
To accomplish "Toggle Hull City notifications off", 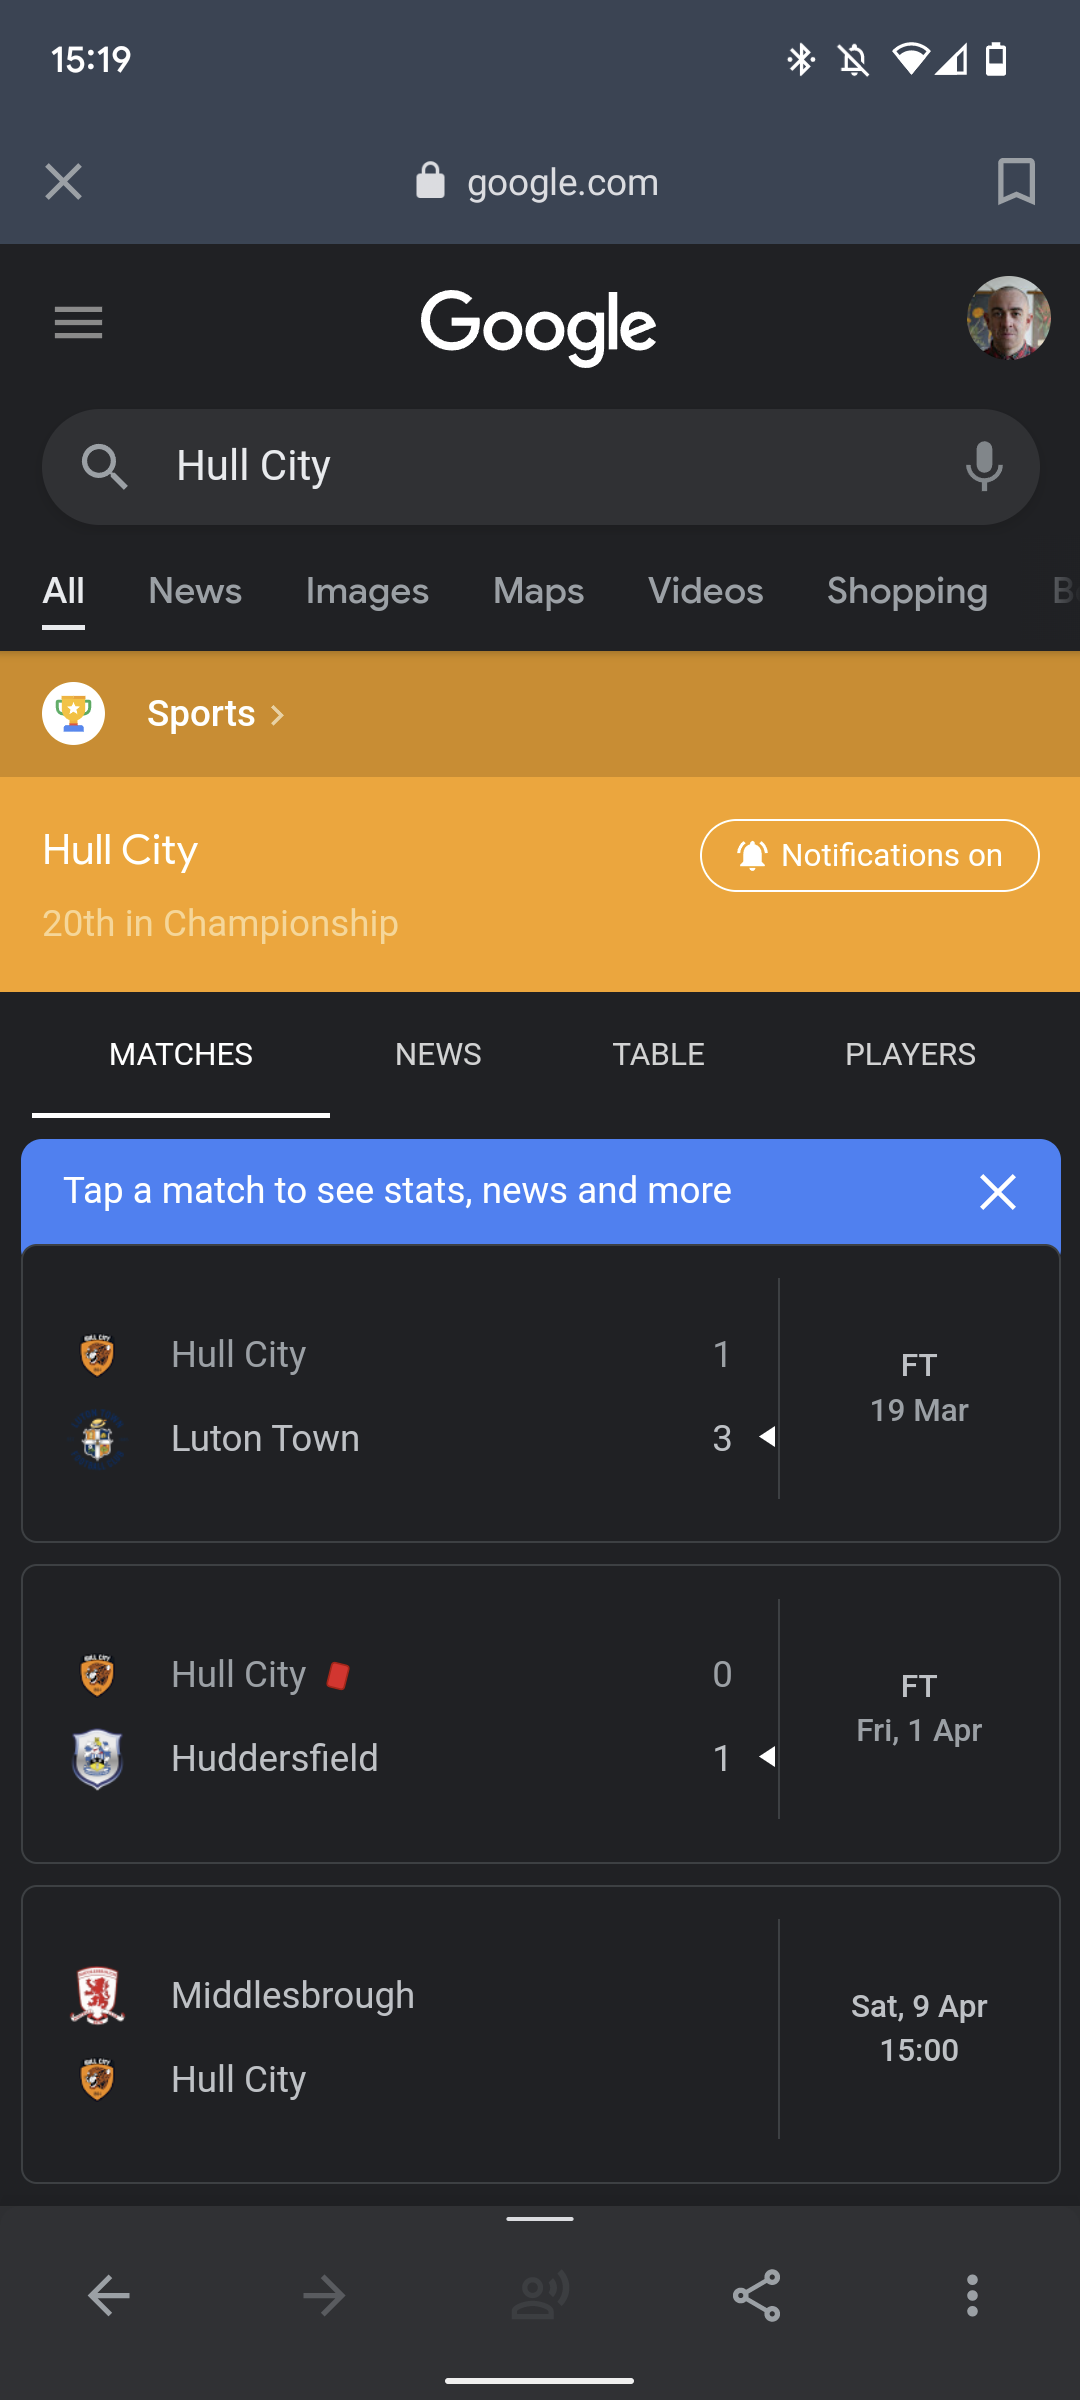I will (x=869, y=855).
